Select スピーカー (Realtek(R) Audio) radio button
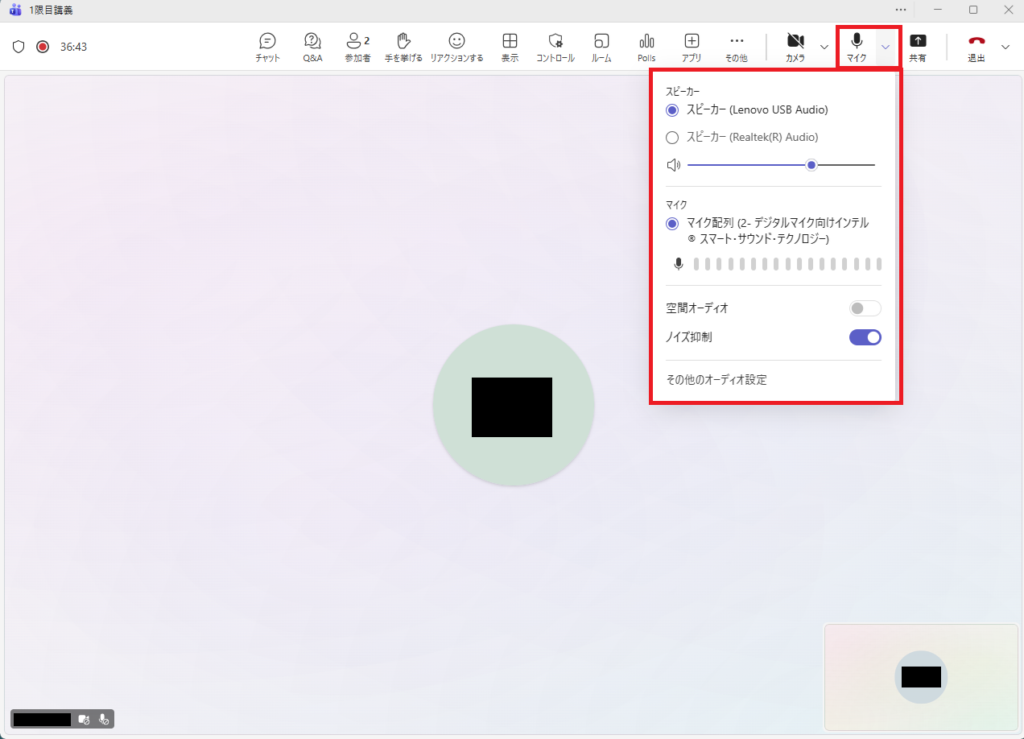This screenshot has width=1024, height=739. tap(673, 138)
